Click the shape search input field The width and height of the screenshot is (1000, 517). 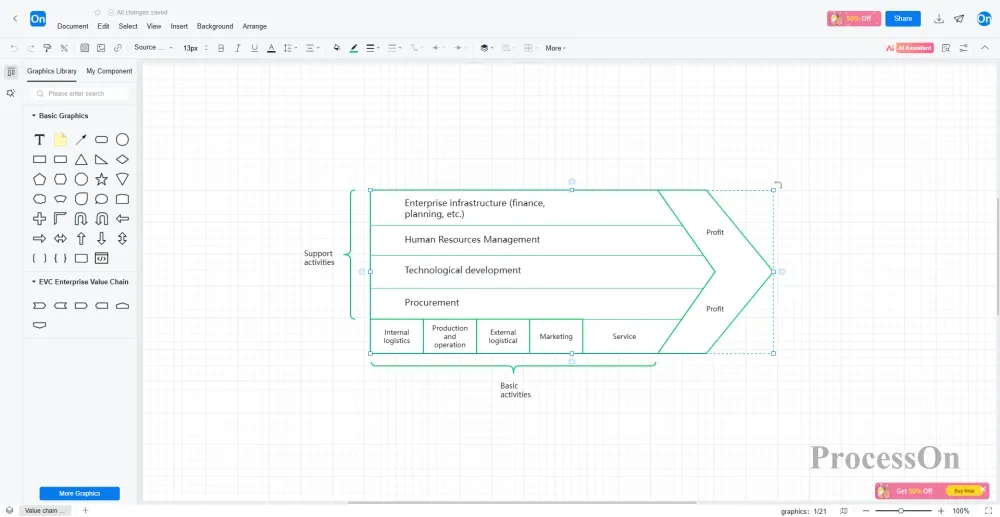point(82,93)
